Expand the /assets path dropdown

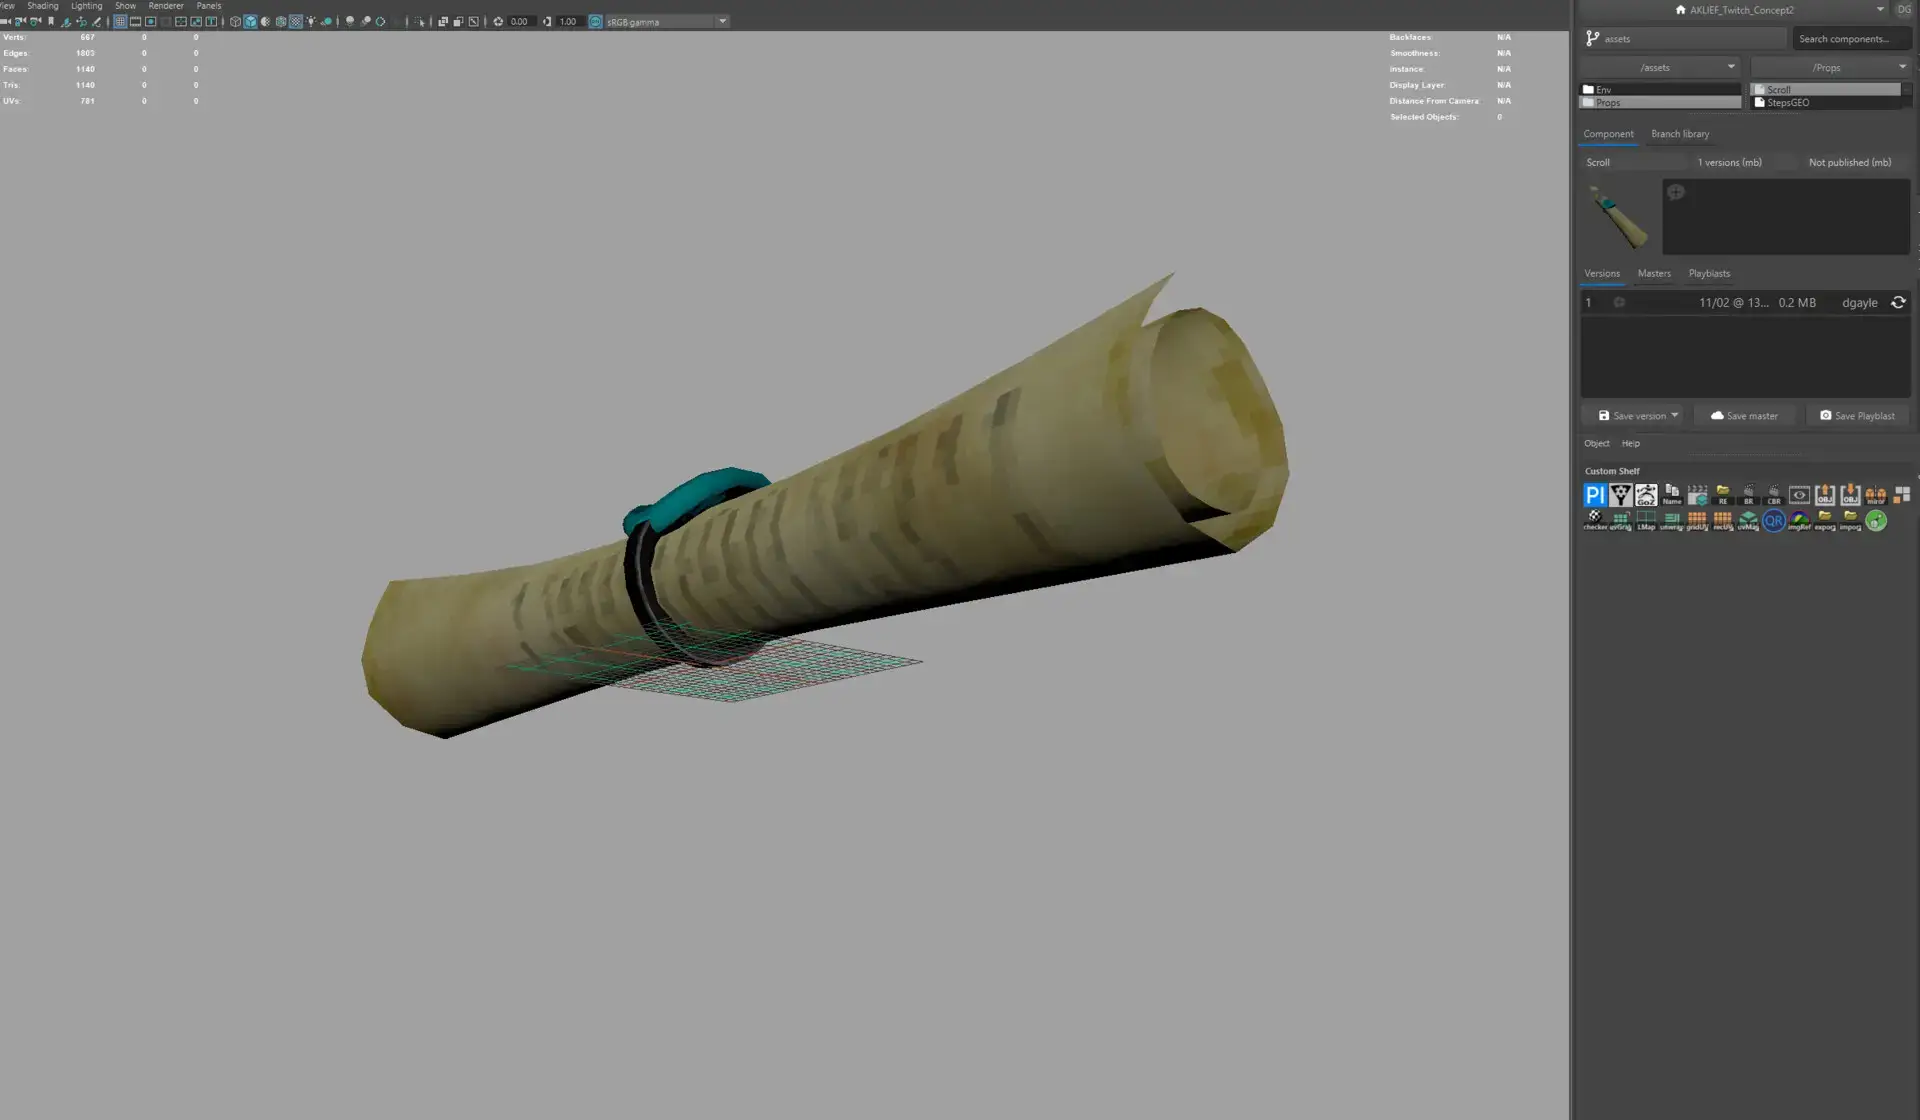1731,67
